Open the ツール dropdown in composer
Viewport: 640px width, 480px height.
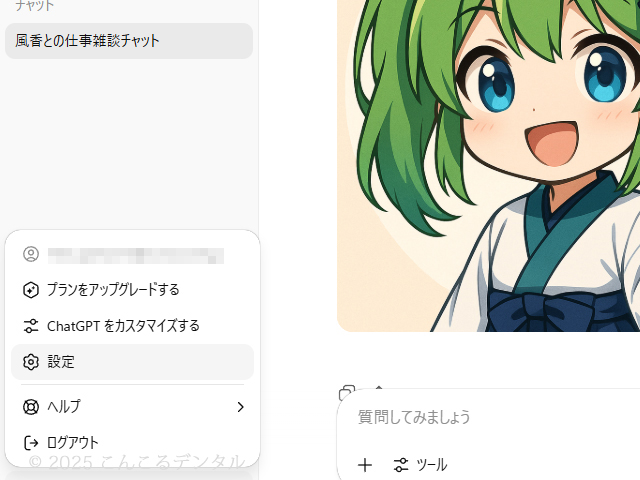coord(420,465)
